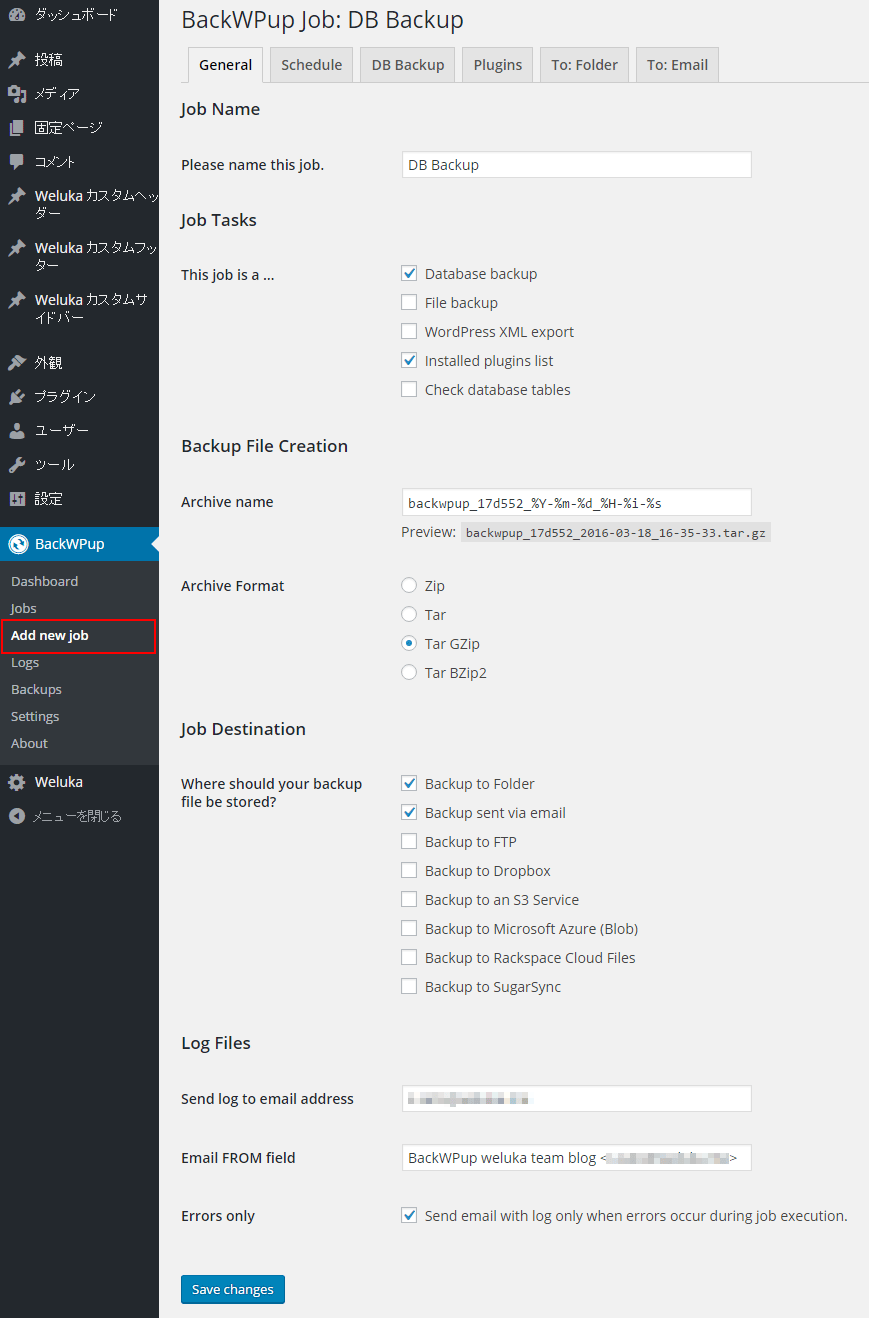The image size is (869, 1318).
Task: Click the Send log to email address field
Action: 576,1098
